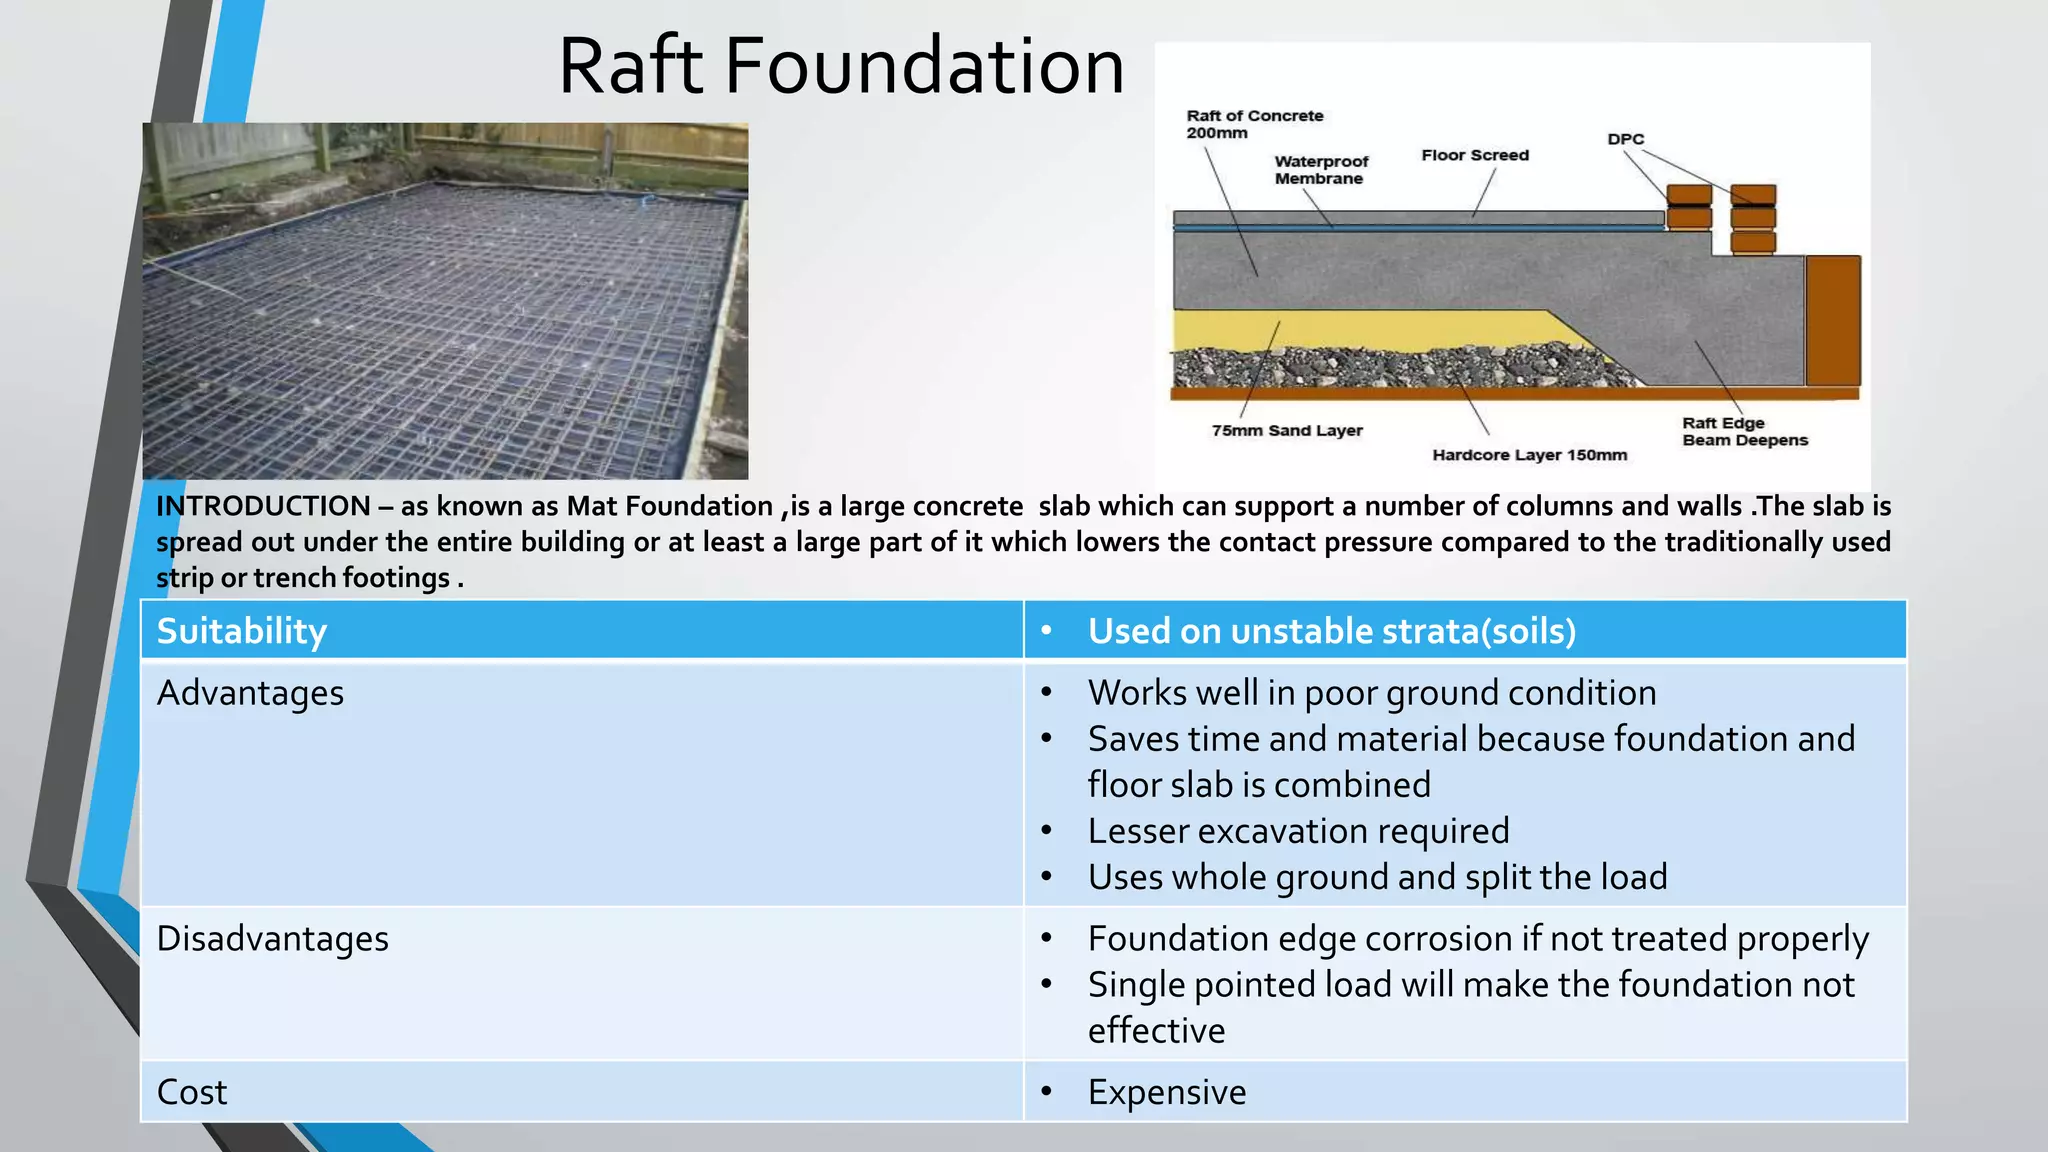Click the Raft Foundation slide title
This screenshot has height=1152, width=2048.
[x=840, y=66]
